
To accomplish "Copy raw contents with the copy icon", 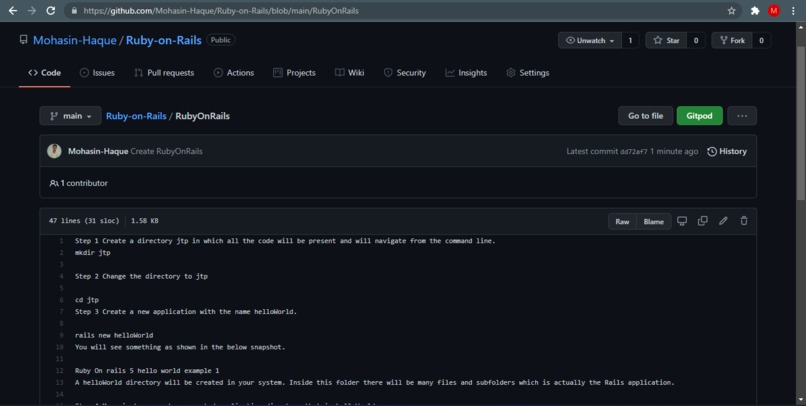I will pyautogui.click(x=703, y=221).
